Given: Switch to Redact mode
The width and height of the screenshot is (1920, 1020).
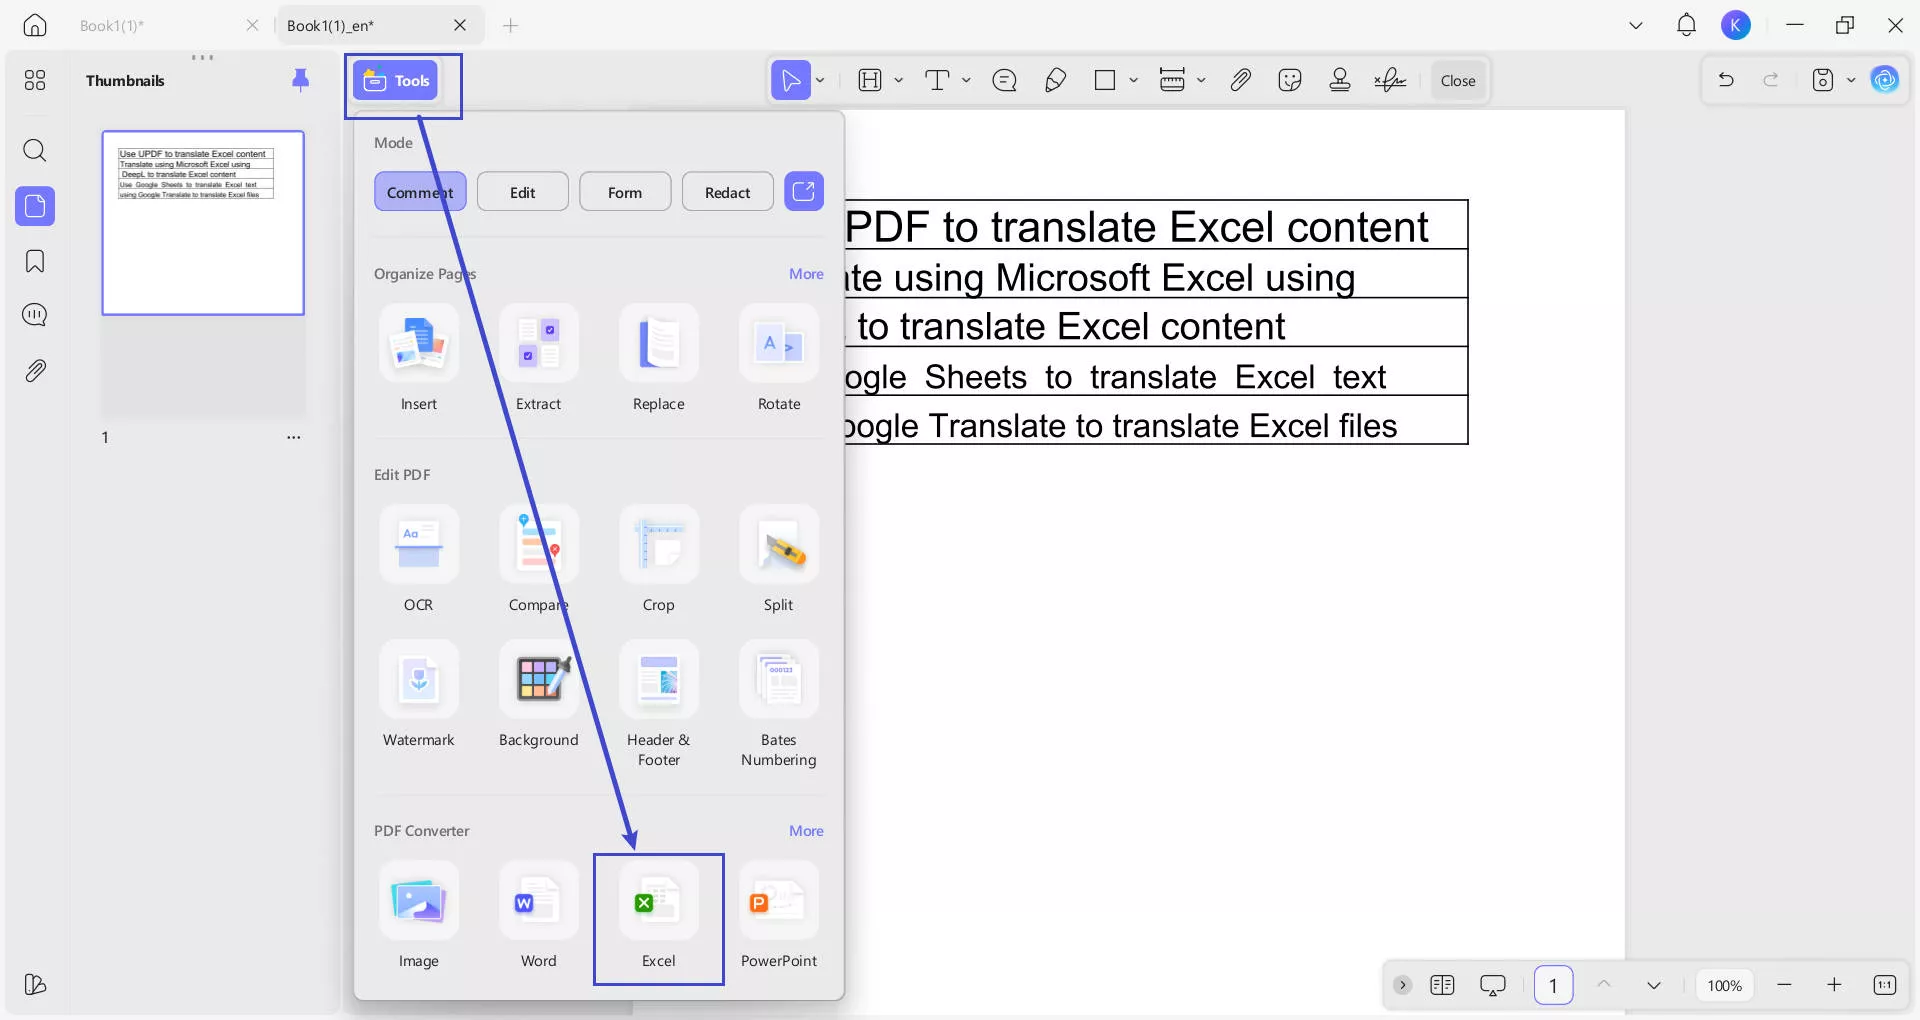Looking at the screenshot, I should click(727, 191).
